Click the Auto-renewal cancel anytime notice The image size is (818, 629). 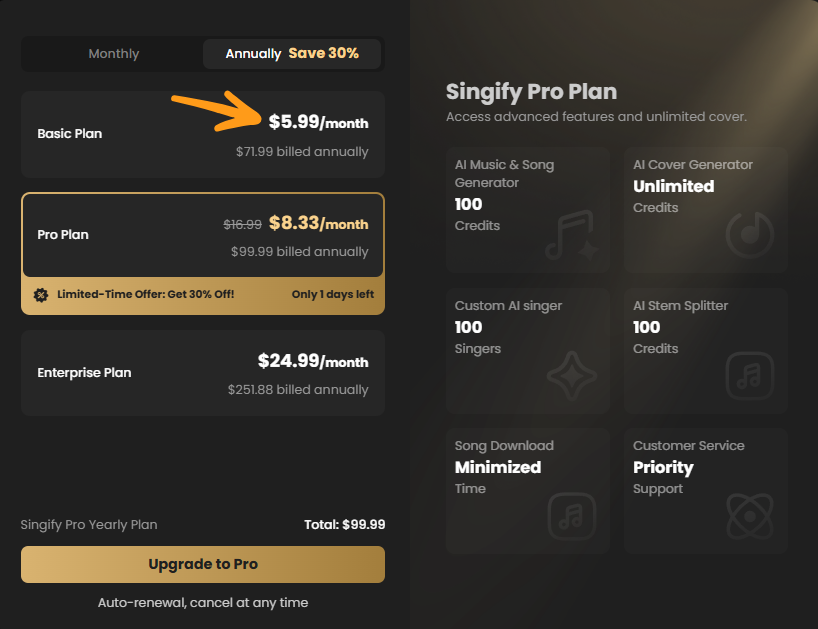click(203, 602)
